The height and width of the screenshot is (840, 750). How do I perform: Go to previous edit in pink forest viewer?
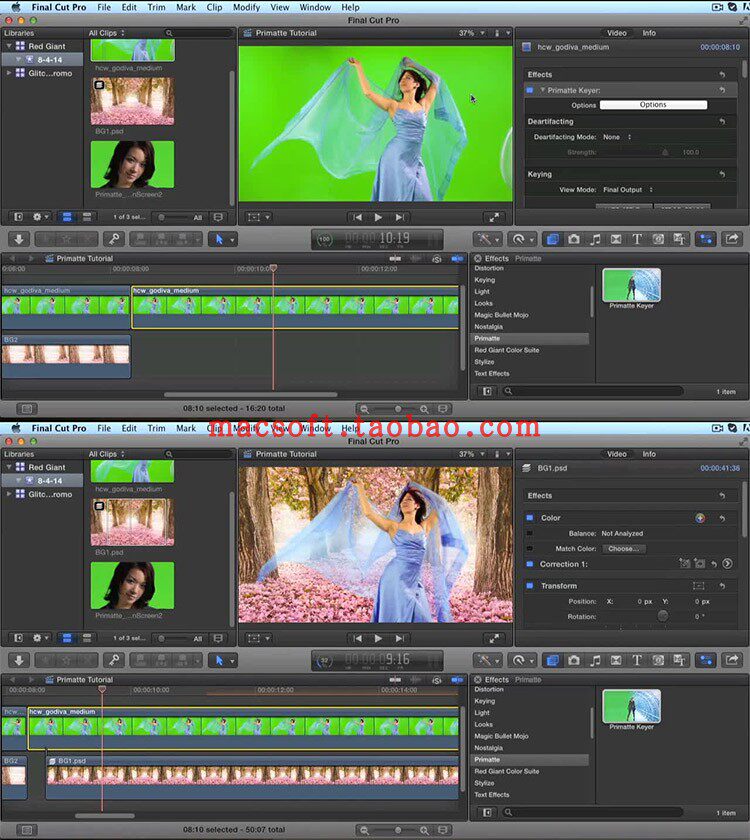pos(357,638)
